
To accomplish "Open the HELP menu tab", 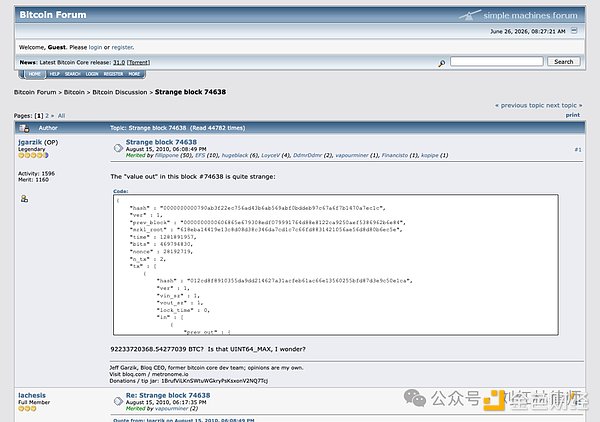I will click(x=54, y=74).
